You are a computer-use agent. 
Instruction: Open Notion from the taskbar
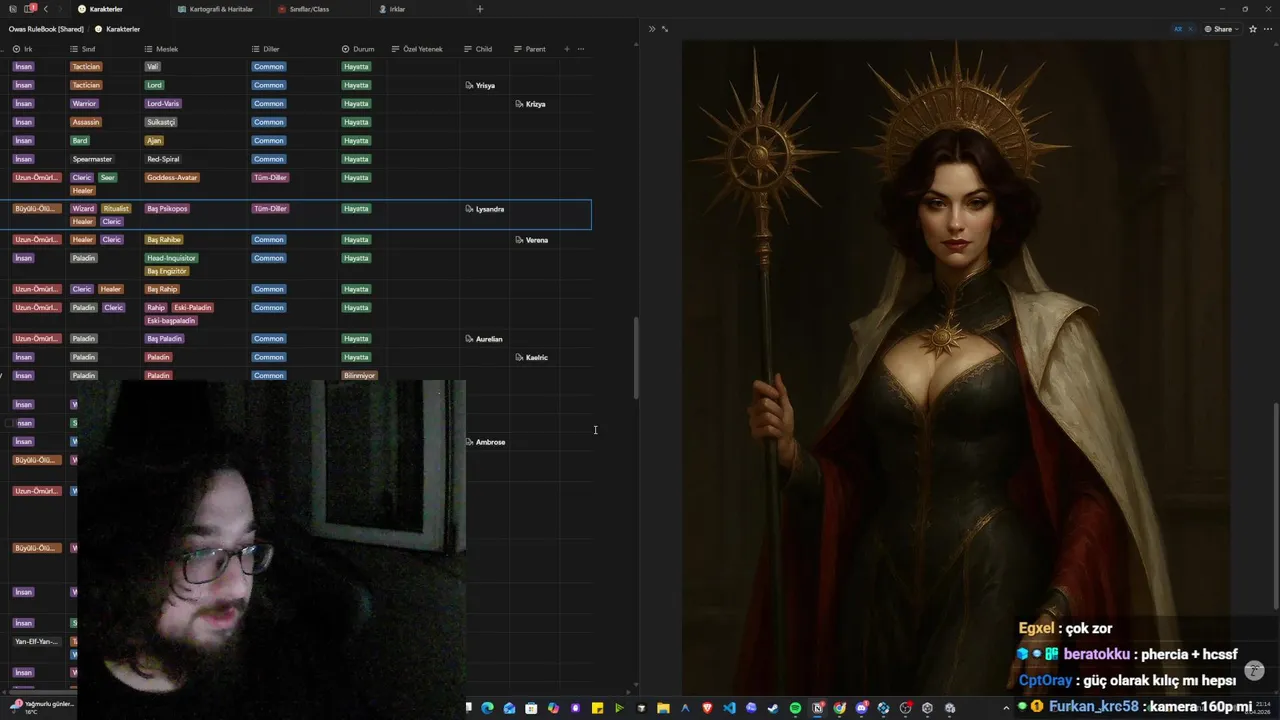pyautogui.click(x=817, y=708)
